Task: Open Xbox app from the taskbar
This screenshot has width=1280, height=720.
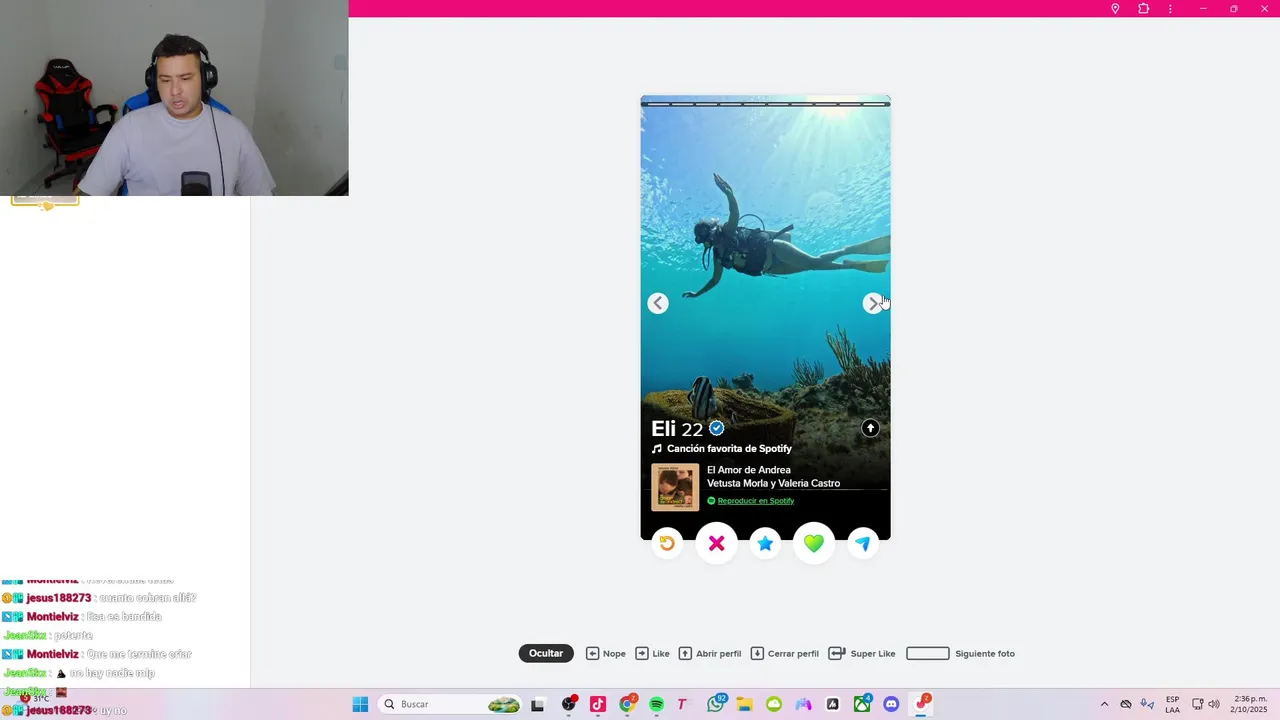Action: pos(862,704)
